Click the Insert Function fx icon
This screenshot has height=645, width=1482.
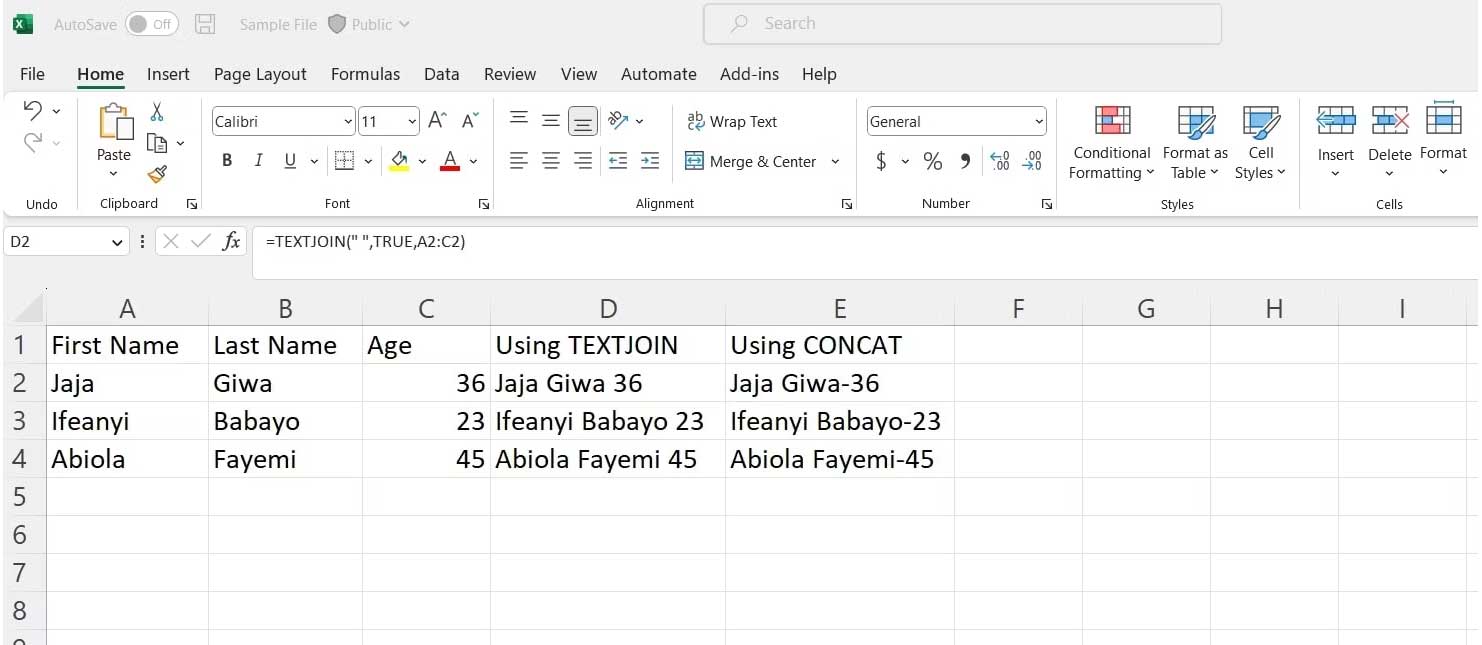(x=231, y=241)
